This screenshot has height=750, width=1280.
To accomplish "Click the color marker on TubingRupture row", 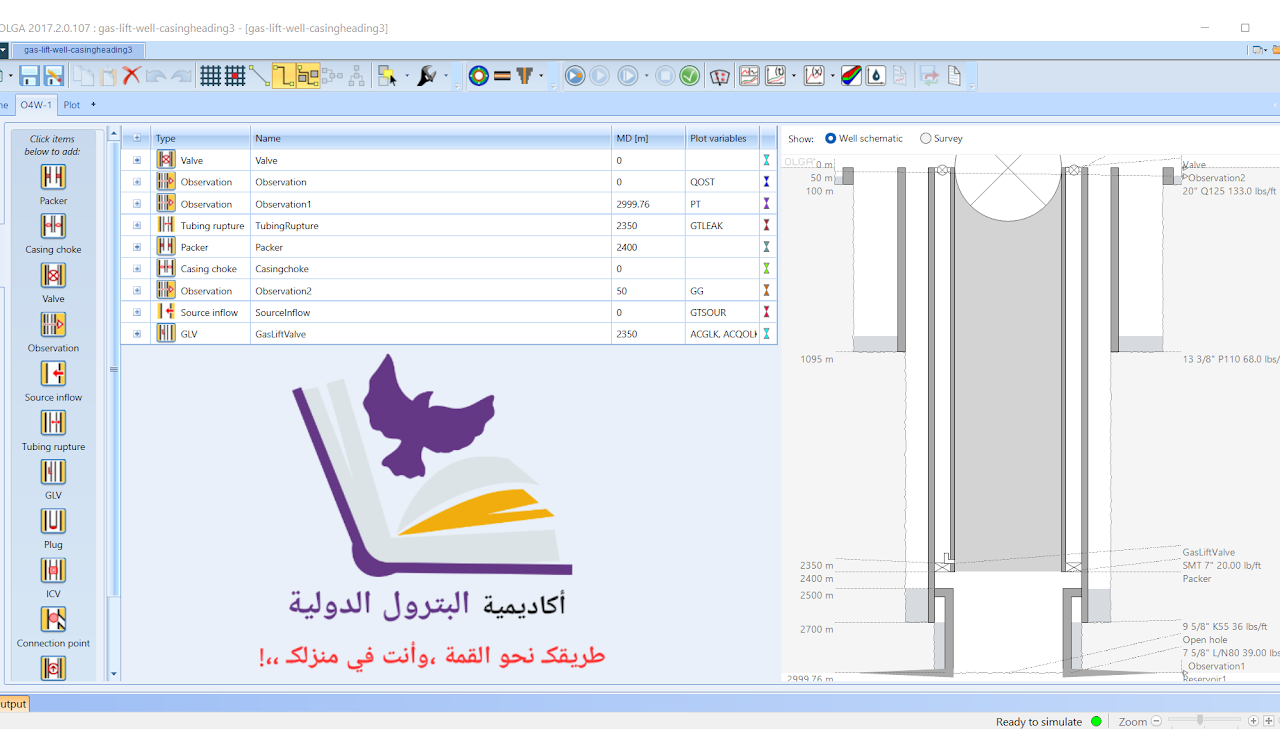I will (x=767, y=226).
